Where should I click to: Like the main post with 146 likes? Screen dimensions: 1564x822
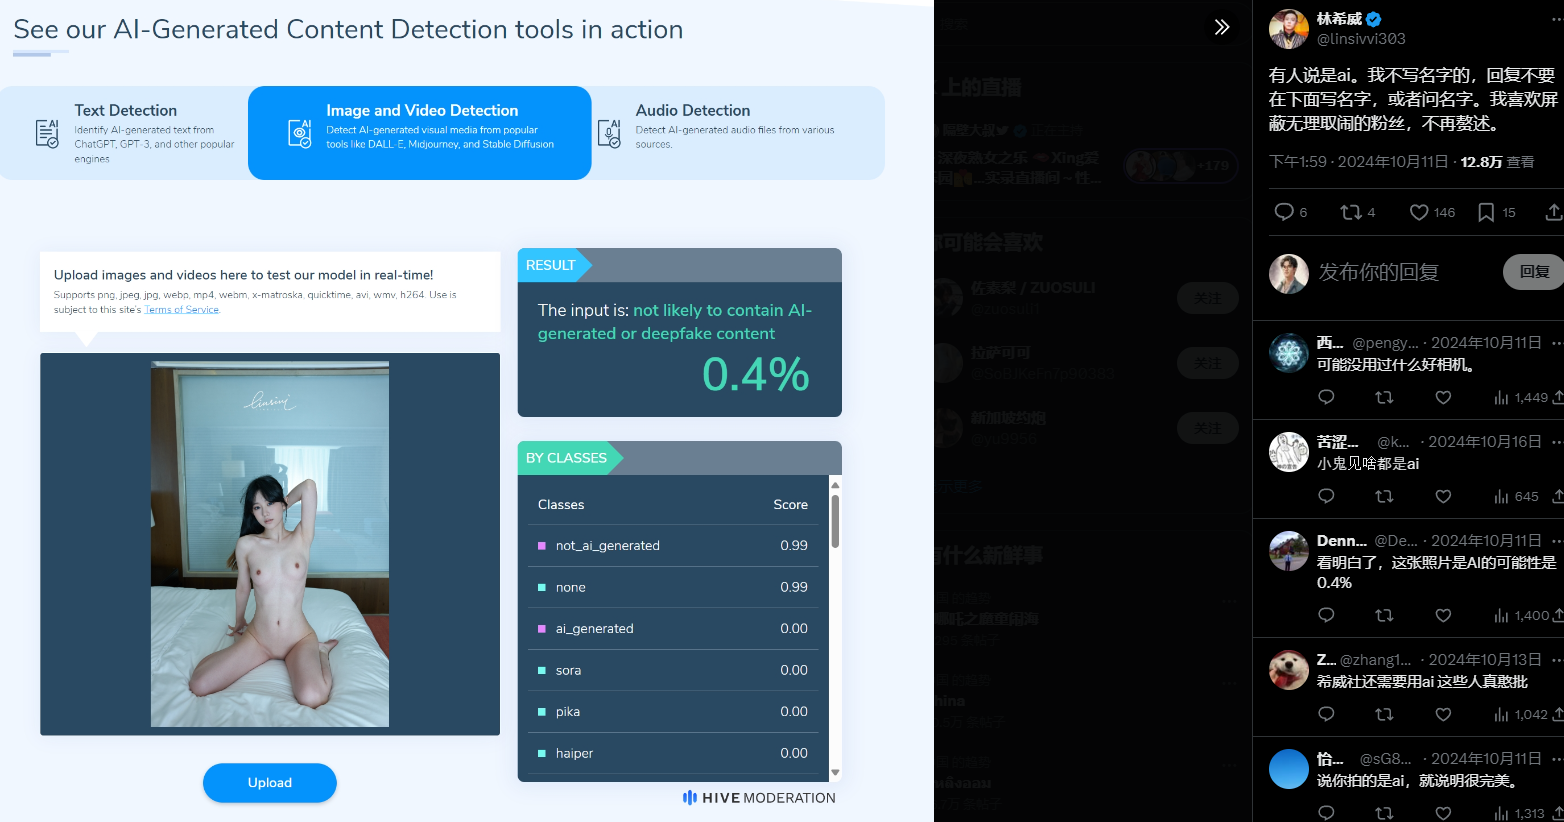click(1419, 212)
